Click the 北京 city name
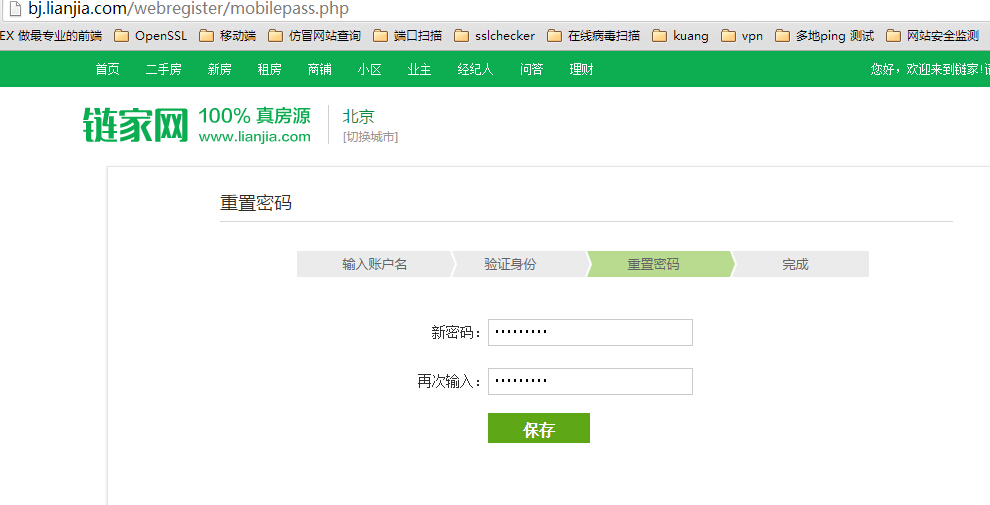Viewport: 990px width, 505px height. (x=359, y=116)
